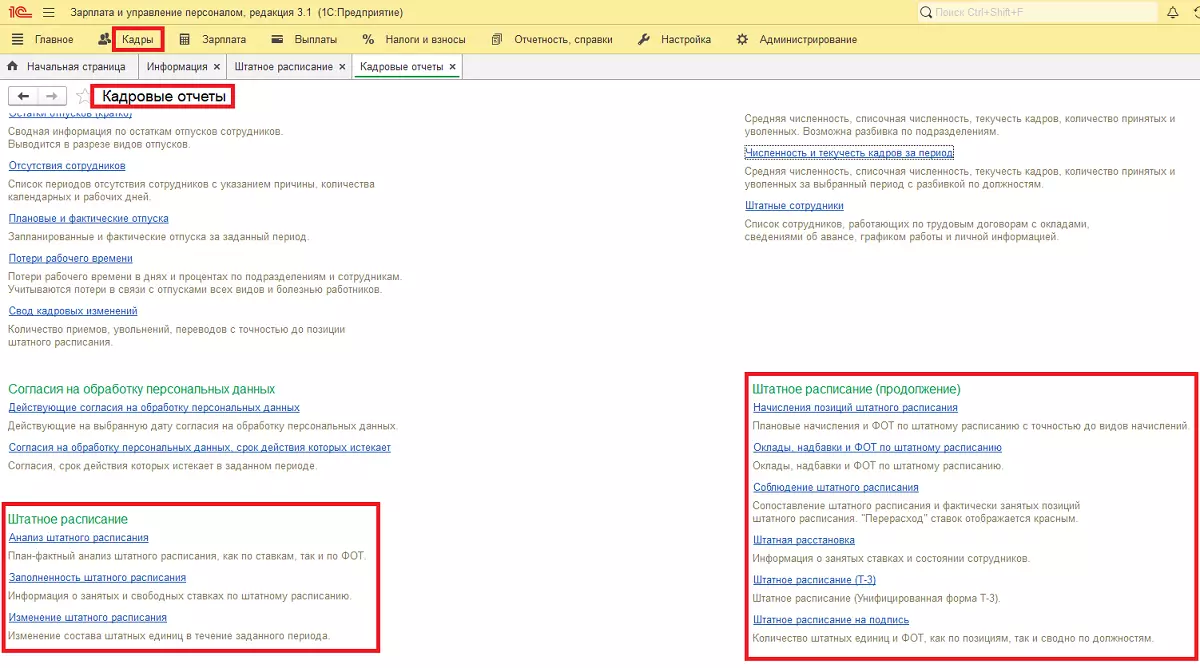1200x668 pixels.
Task: Switch to Штатное расписание tab
Action: [283, 66]
